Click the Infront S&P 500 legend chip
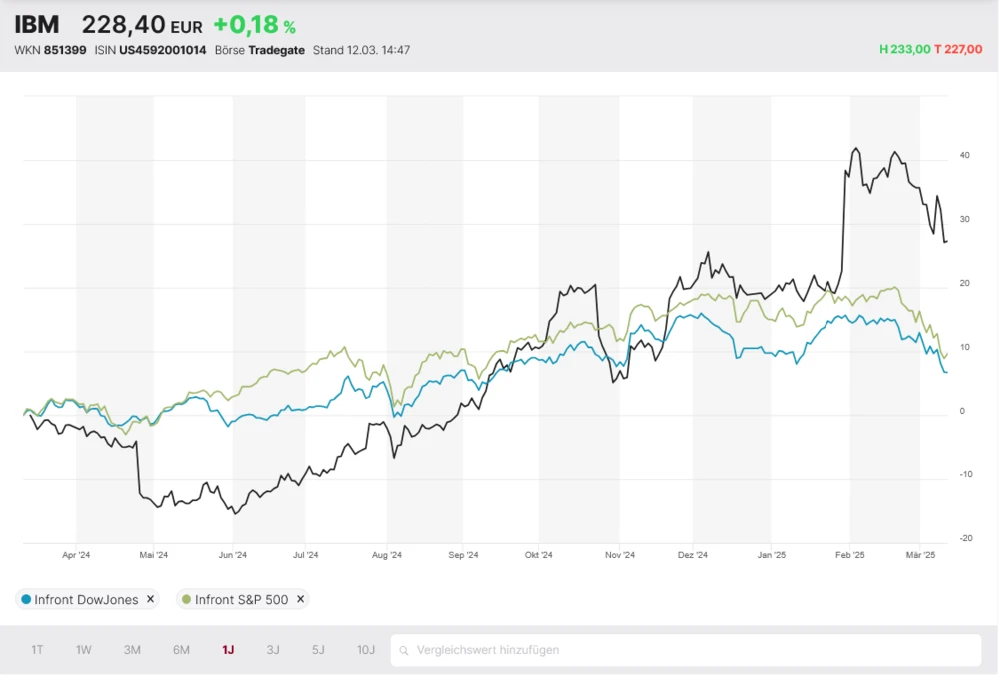 pyautogui.click(x=241, y=600)
